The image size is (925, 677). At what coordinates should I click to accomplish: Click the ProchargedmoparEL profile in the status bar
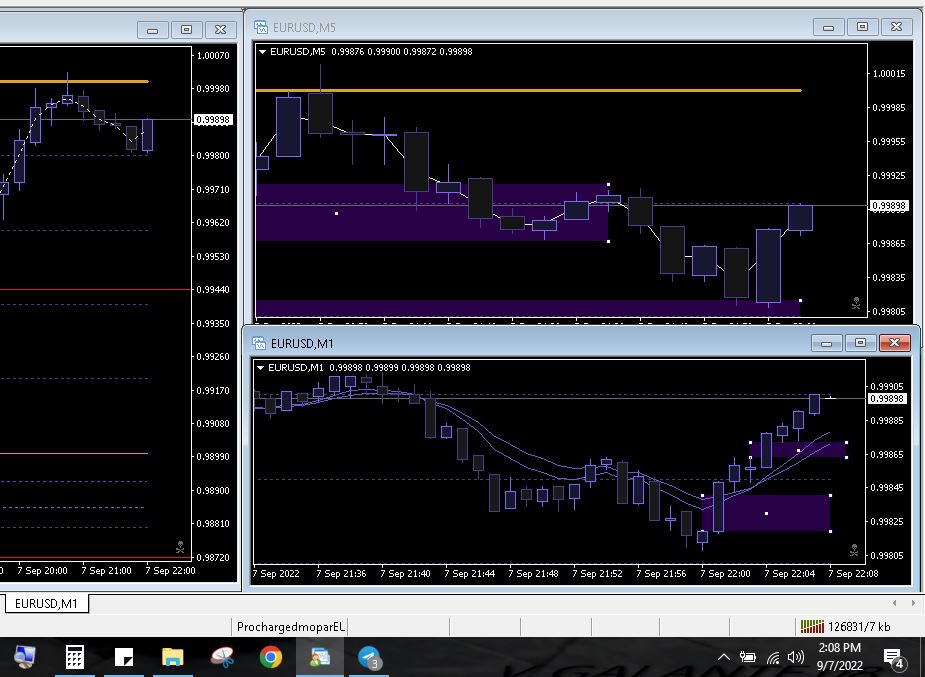[x=290, y=627]
